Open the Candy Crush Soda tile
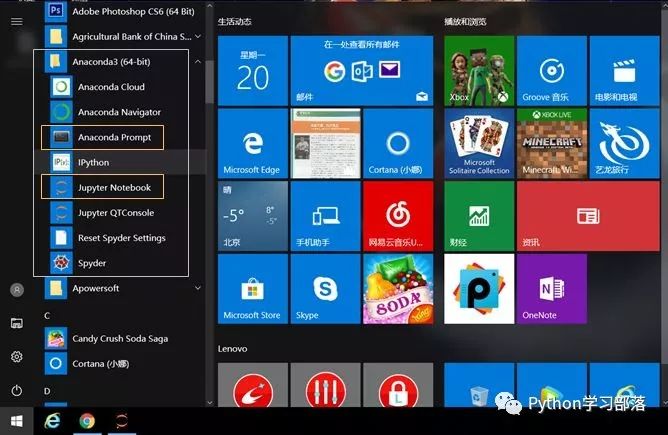668x435 pixels. click(398, 289)
